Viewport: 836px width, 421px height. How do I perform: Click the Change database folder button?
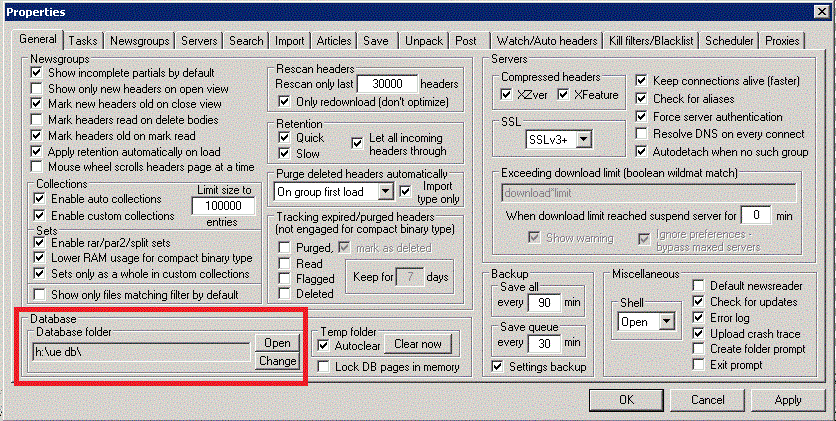point(277,361)
